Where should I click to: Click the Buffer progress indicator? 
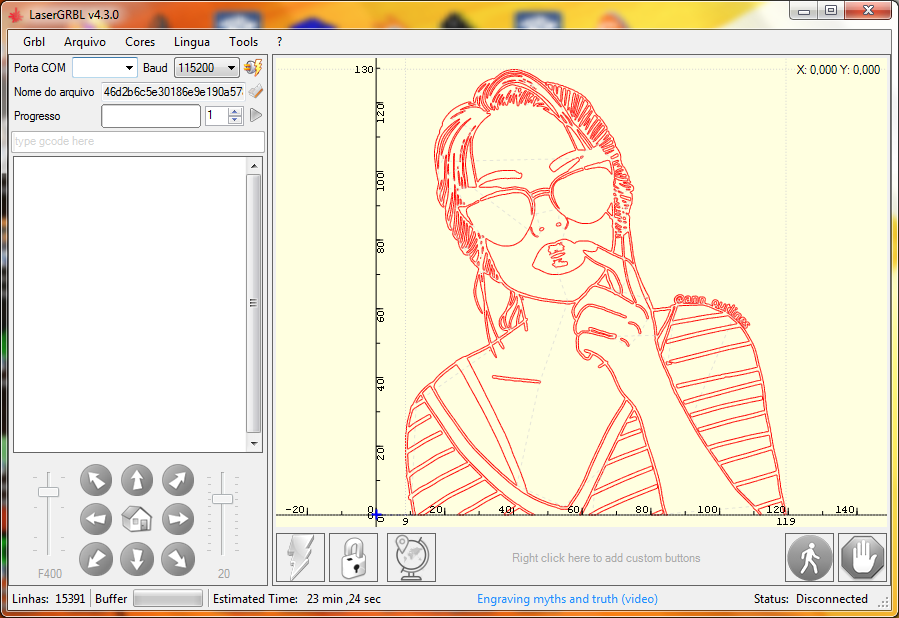168,599
